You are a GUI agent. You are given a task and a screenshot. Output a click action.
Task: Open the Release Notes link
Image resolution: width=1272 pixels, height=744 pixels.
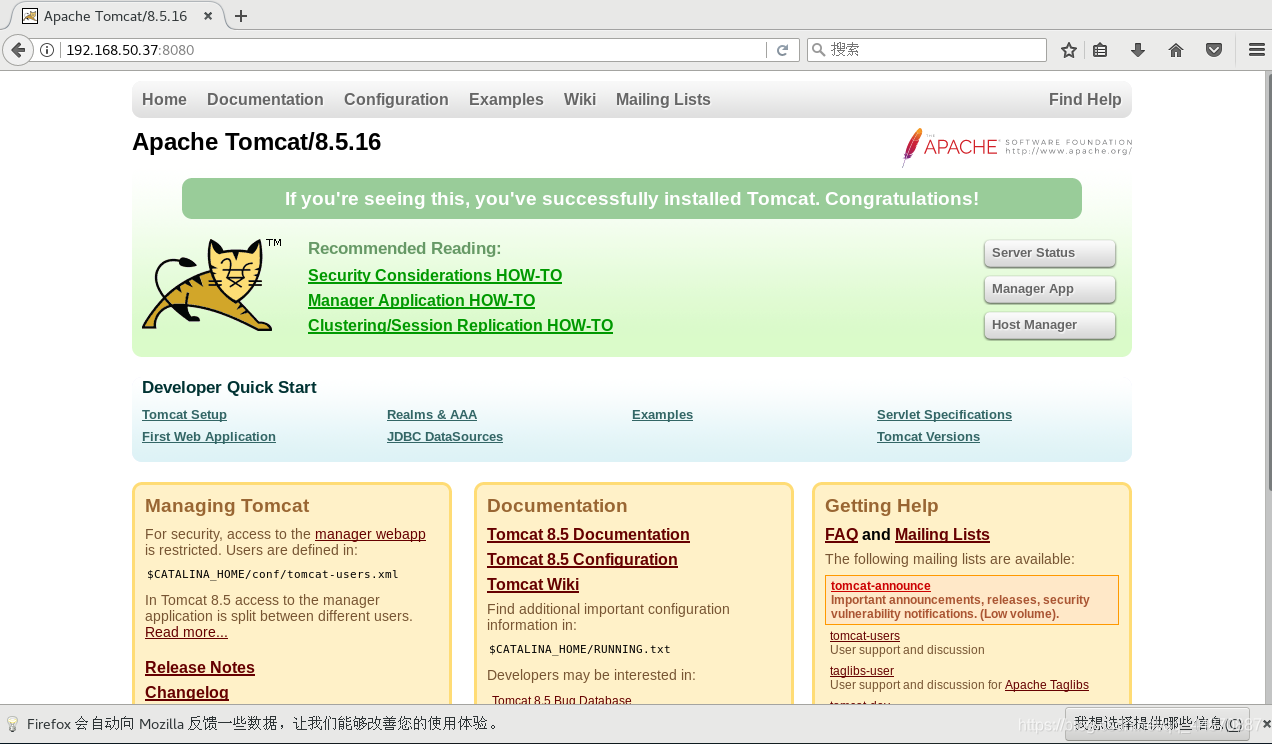[200, 667]
